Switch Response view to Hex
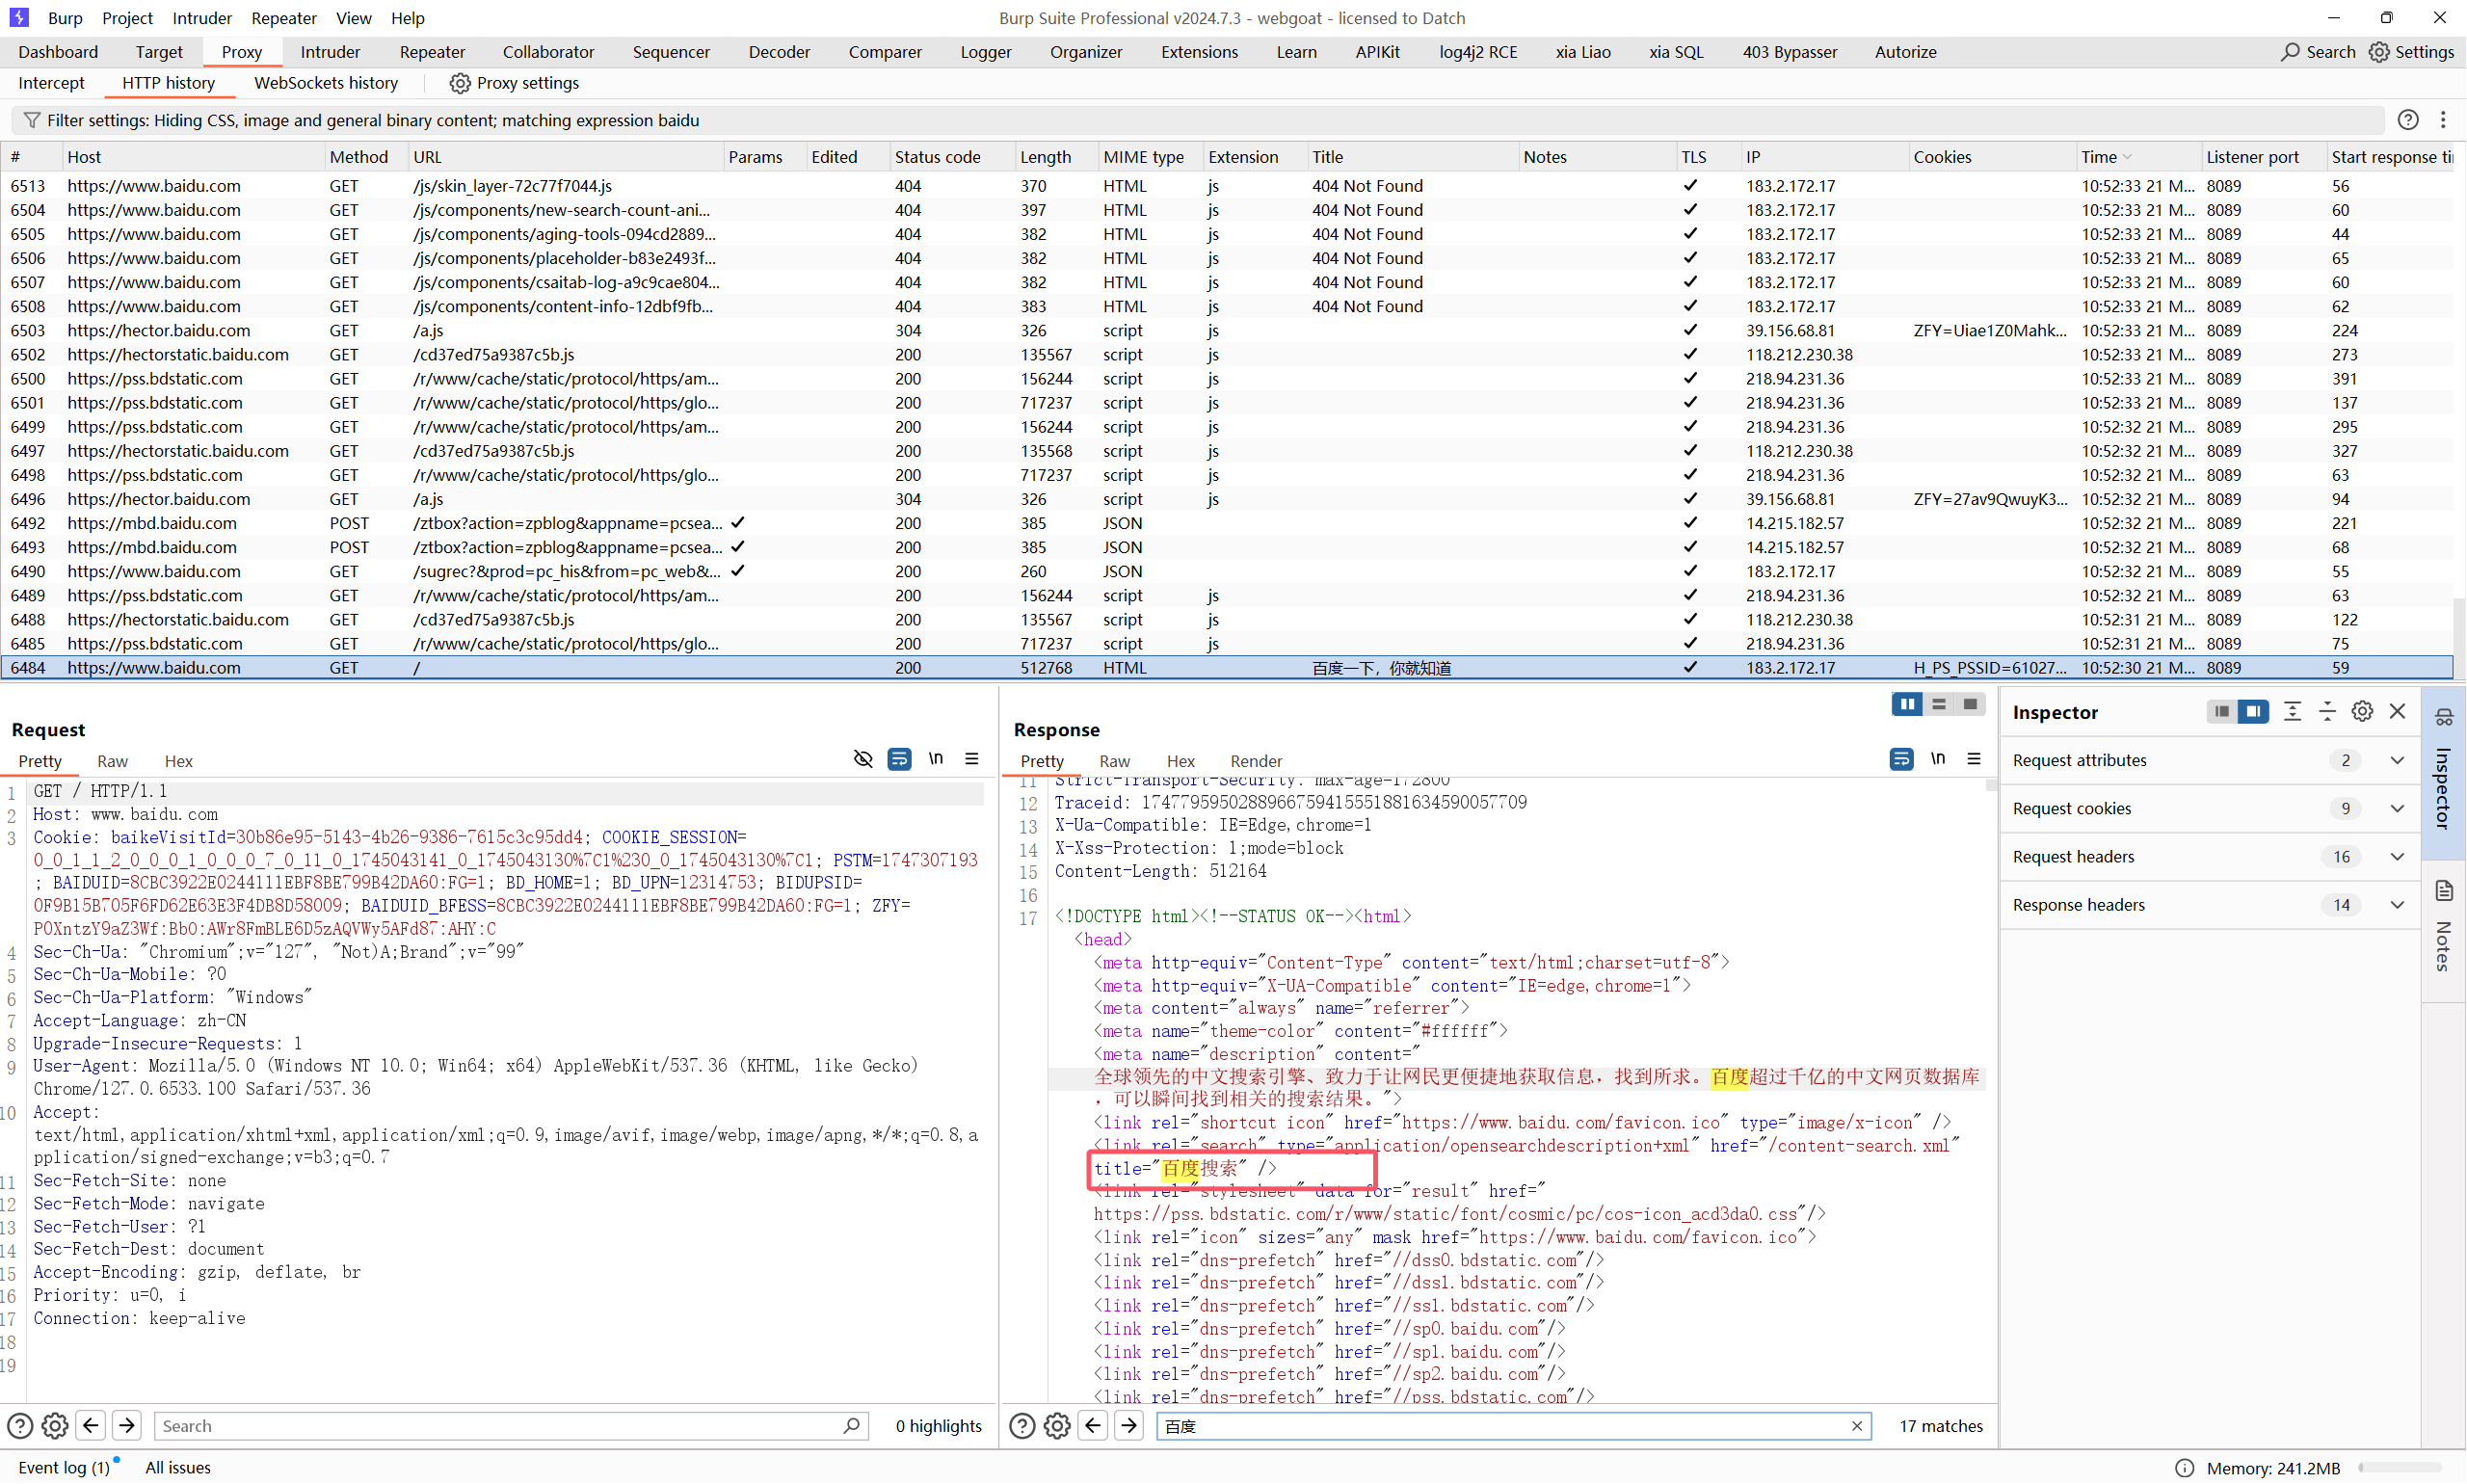Screen dimensions: 2467x1484 tap(1181, 761)
